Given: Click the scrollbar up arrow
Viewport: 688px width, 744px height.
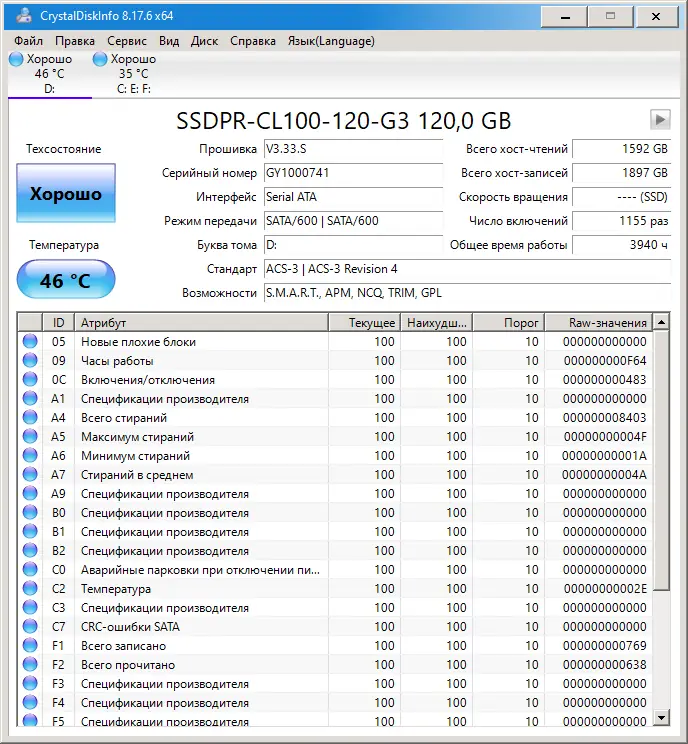Looking at the screenshot, I should coord(661,323).
